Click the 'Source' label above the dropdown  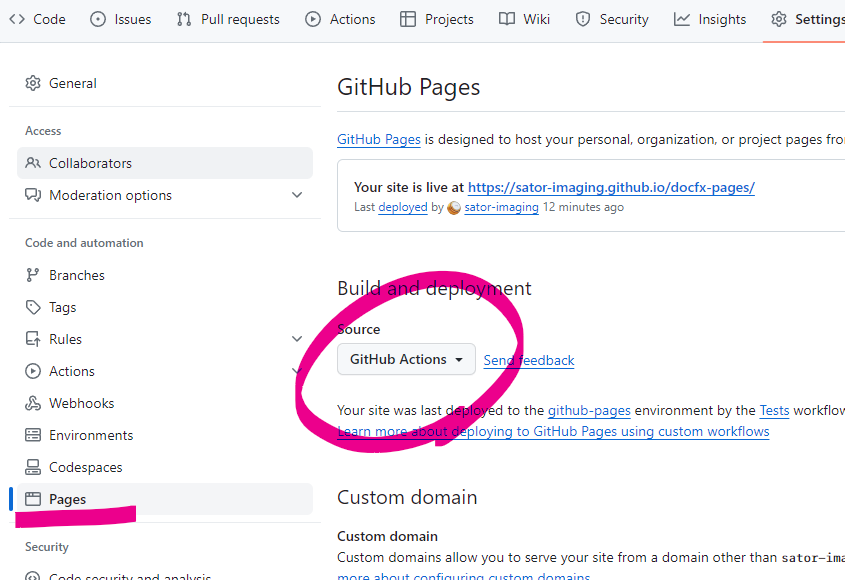[359, 329]
